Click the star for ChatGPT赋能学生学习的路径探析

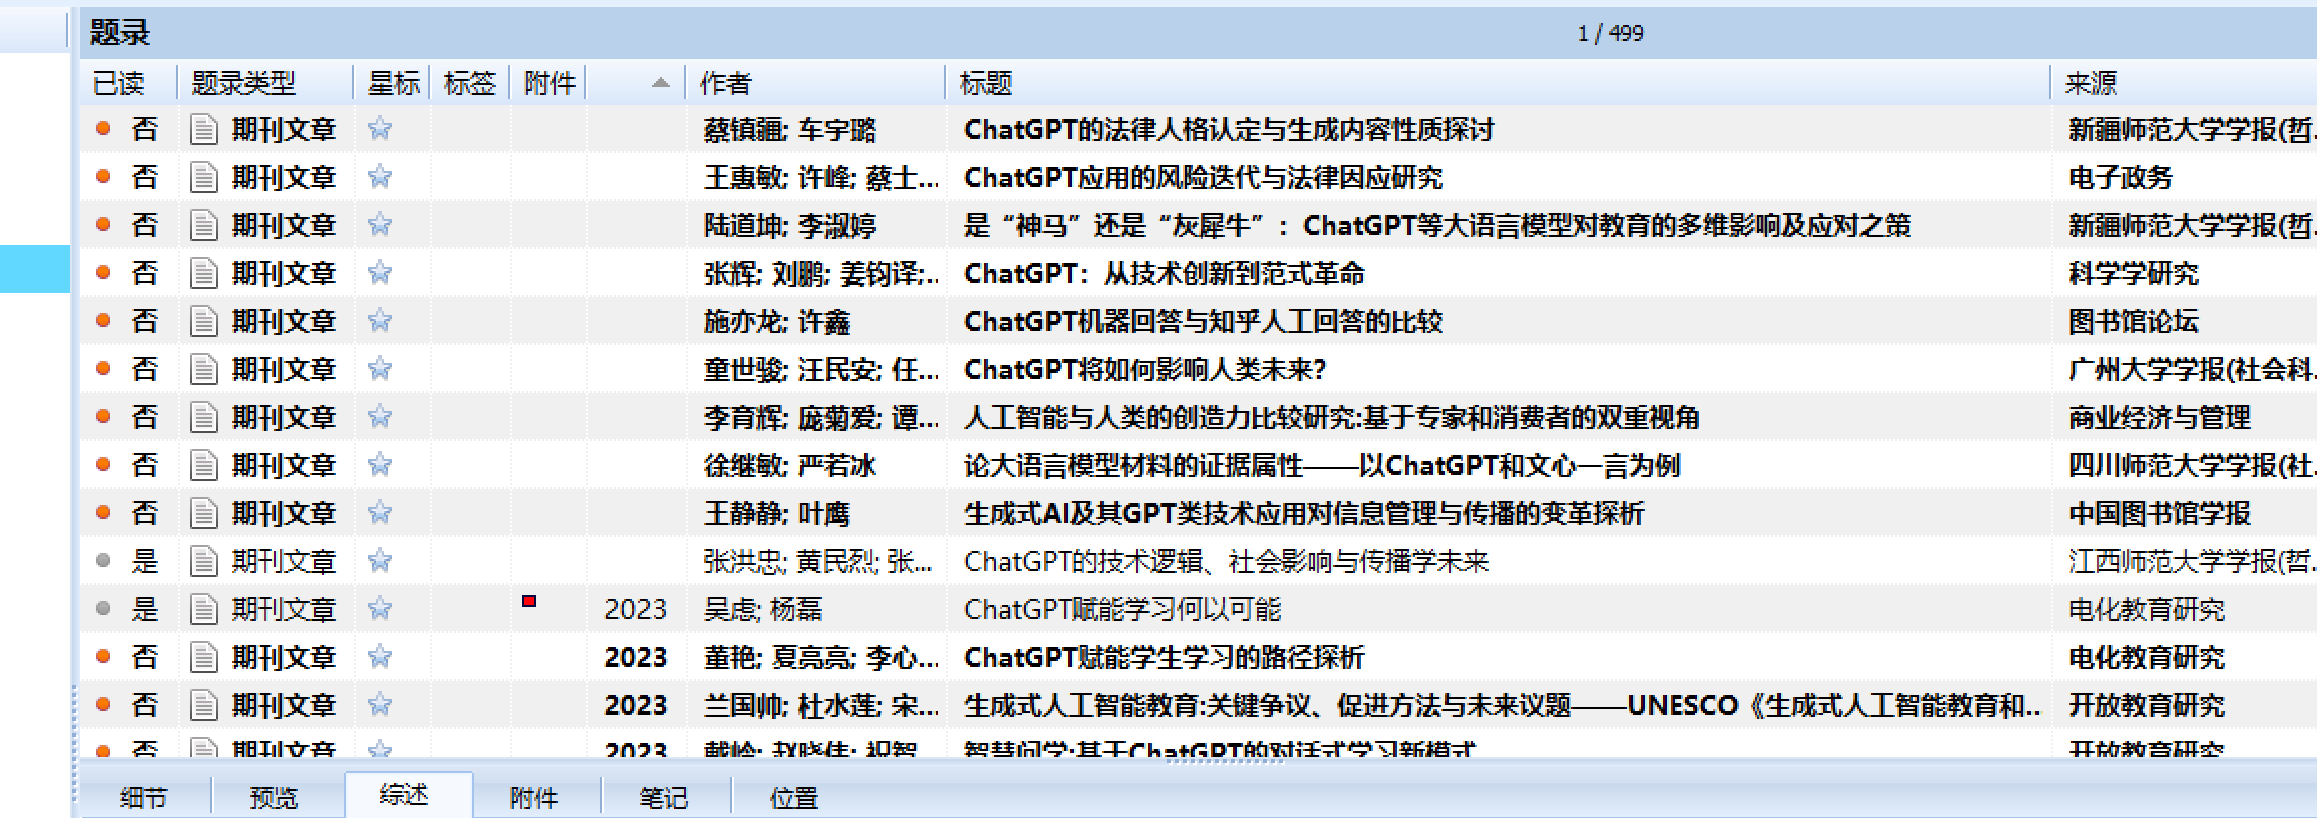pos(380,656)
